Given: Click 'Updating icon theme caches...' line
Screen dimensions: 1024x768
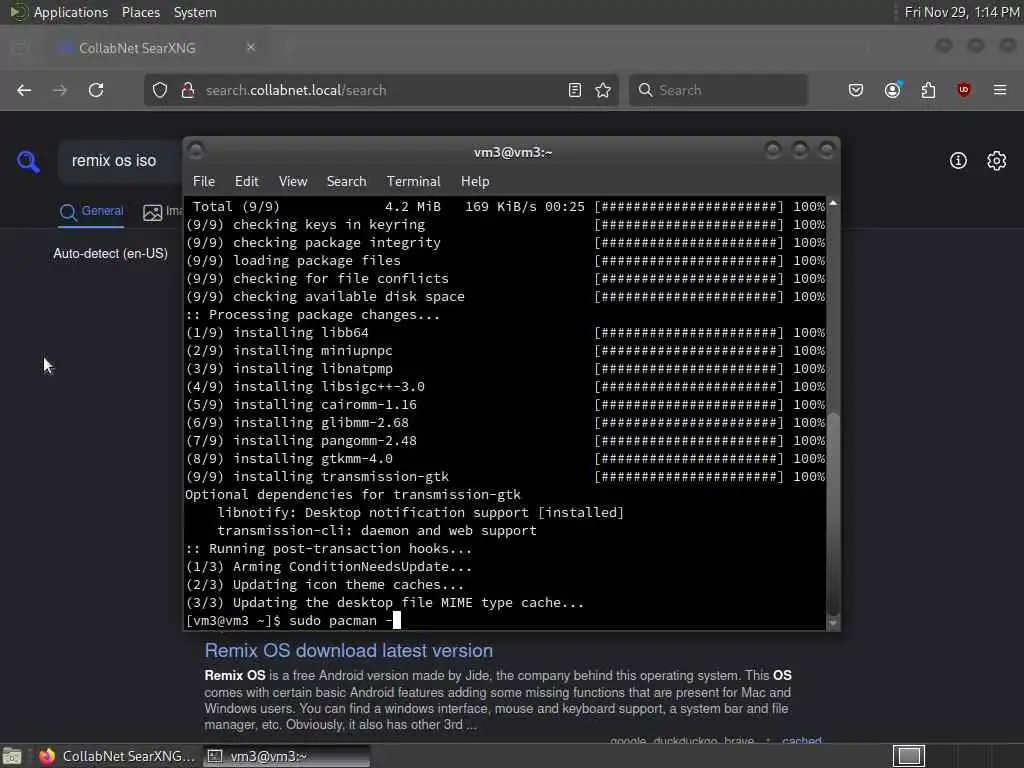Looking at the screenshot, I should (x=325, y=584).
